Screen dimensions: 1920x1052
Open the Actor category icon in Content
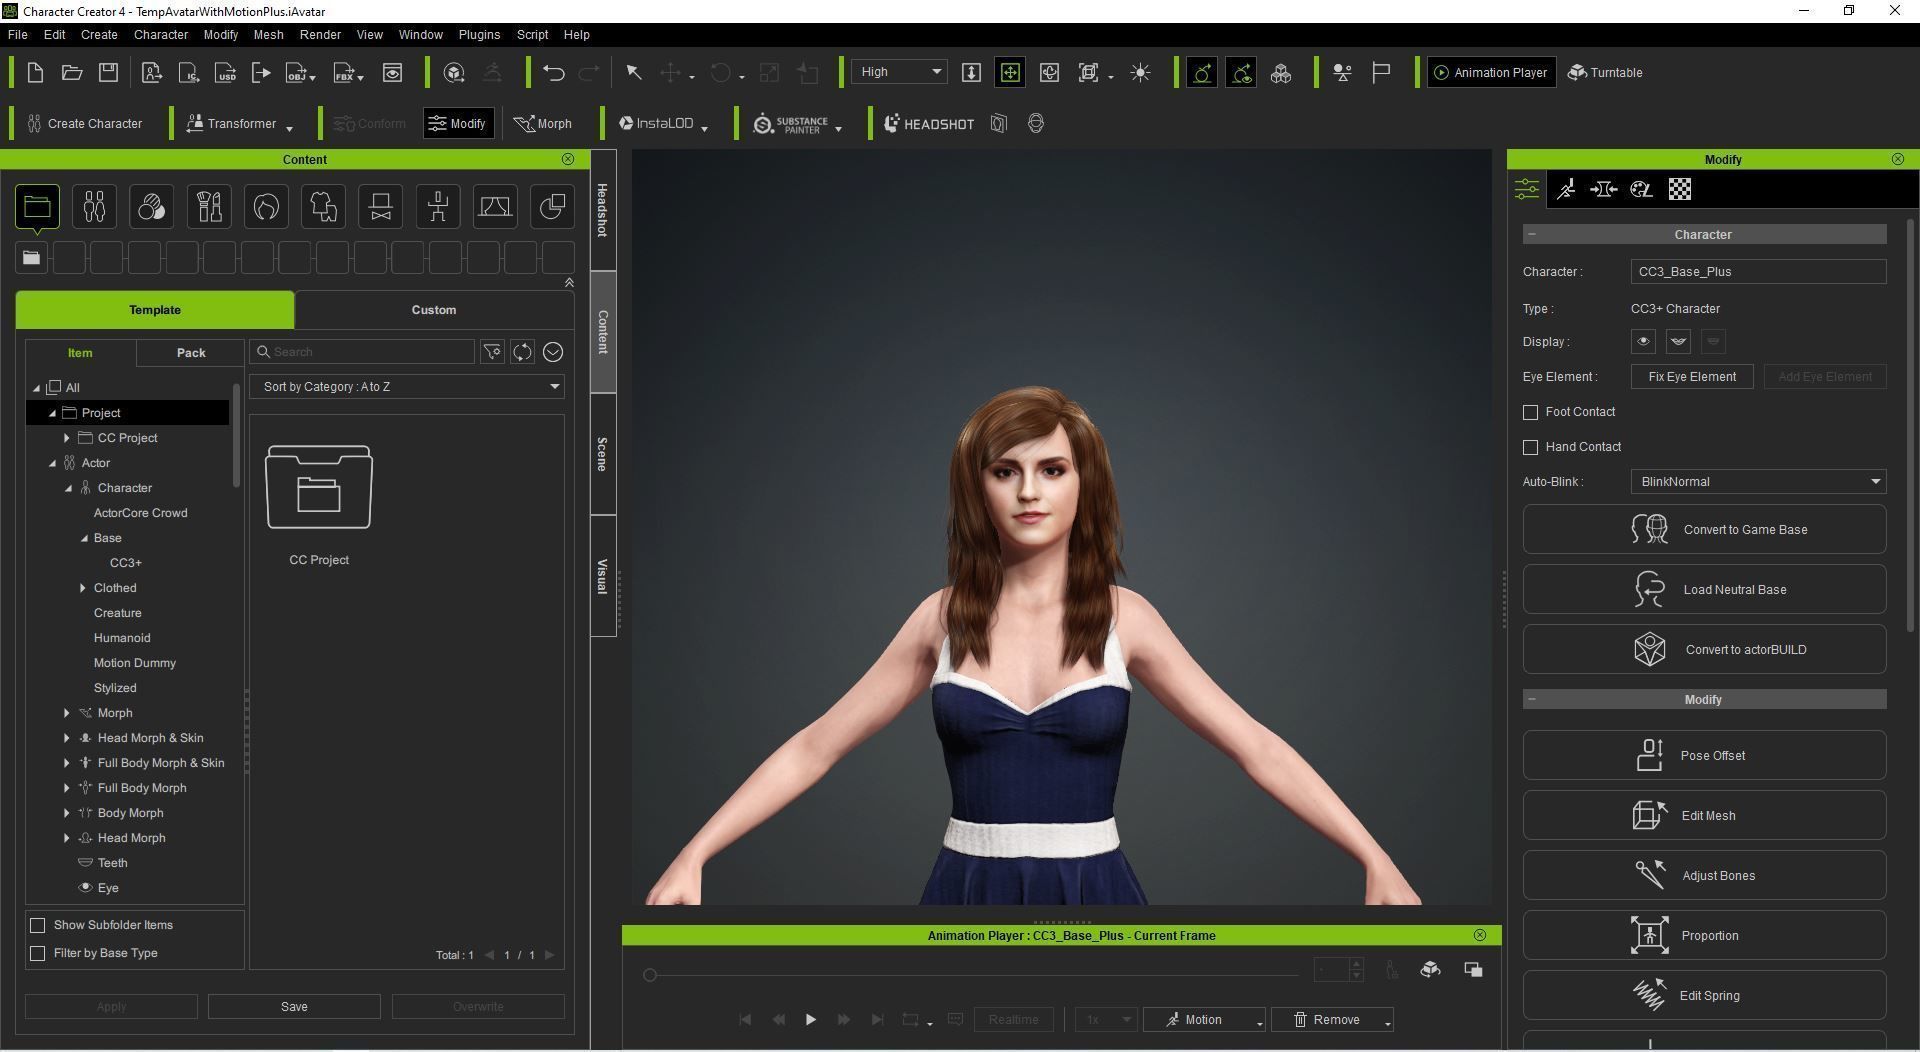(94, 207)
